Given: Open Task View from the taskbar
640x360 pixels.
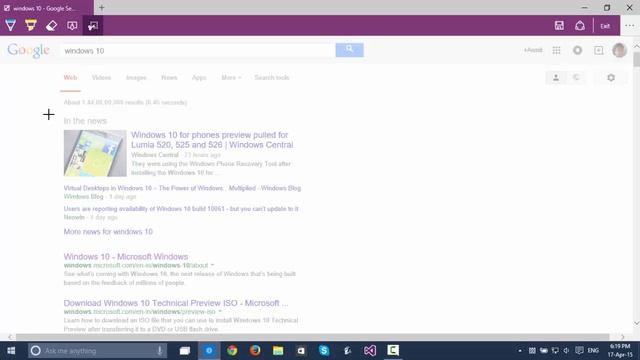Looking at the screenshot, I should point(185,351).
